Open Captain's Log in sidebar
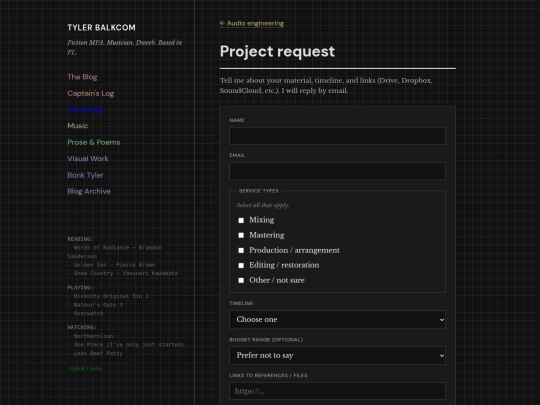The height and width of the screenshot is (405, 540). (91, 93)
